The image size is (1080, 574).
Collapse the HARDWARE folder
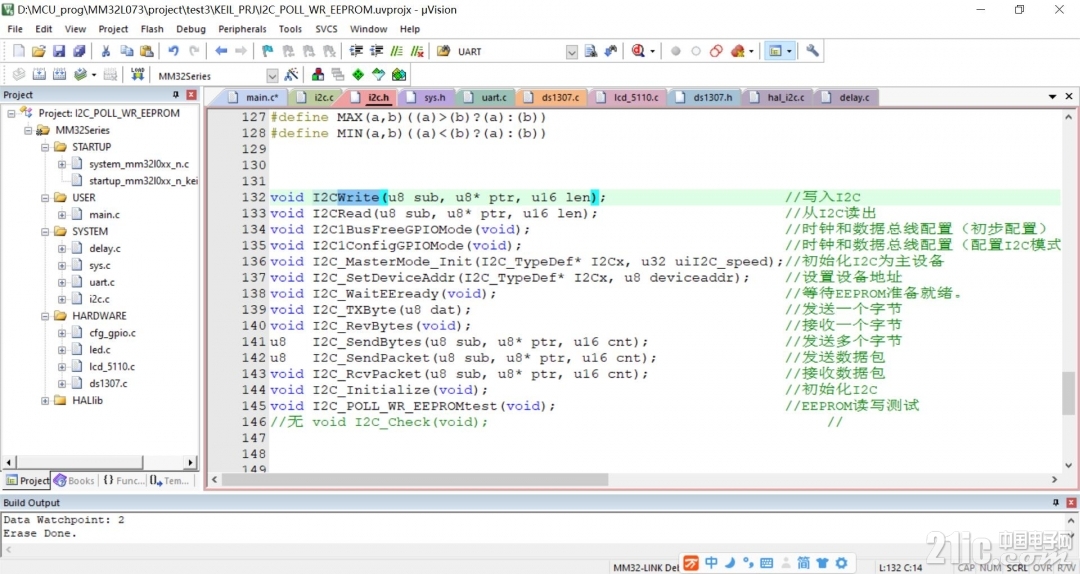click(x=45, y=316)
